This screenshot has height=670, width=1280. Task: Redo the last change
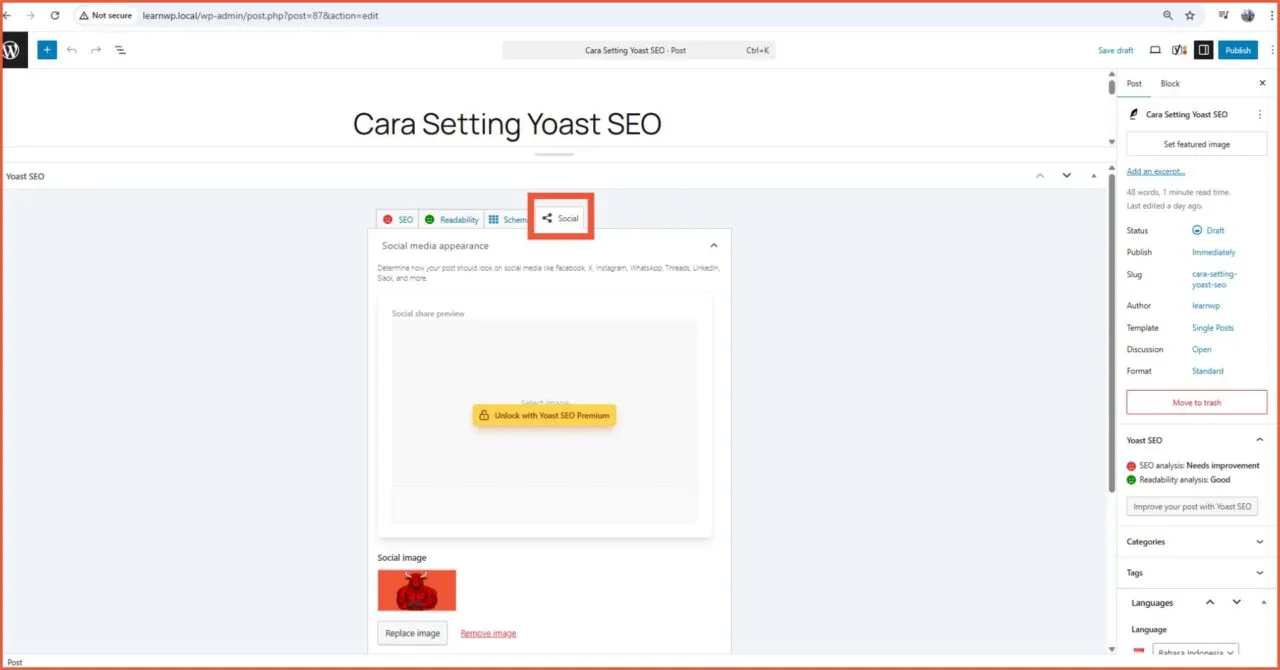click(95, 50)
